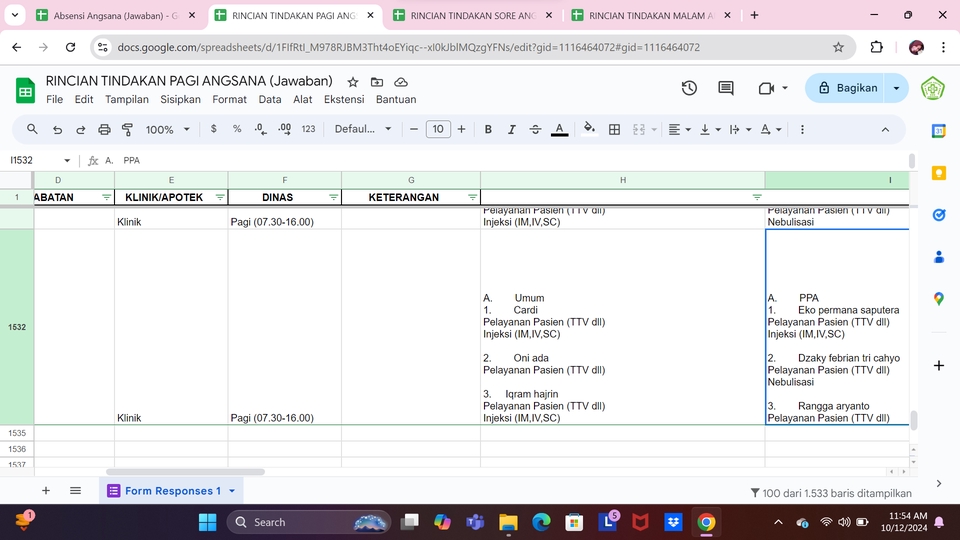
Task: Toggle bold formatting
Action: (x=488, y=129)
